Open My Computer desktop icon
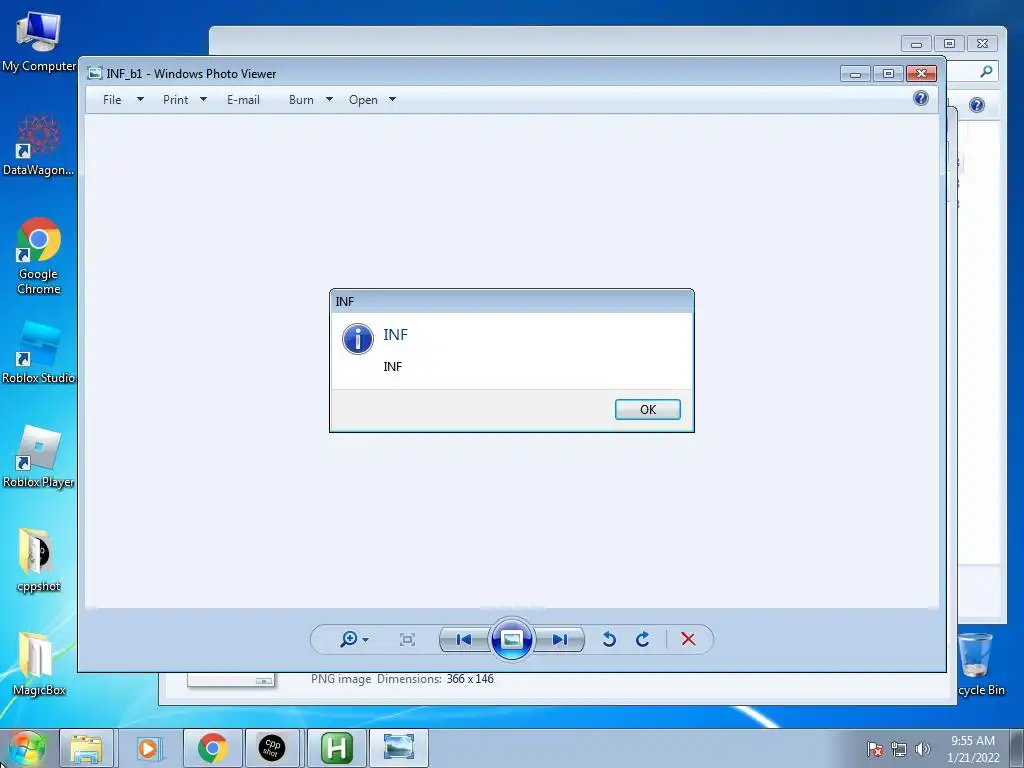The height and width of the screenshot is (768, 1024). (x=39, y=42)
